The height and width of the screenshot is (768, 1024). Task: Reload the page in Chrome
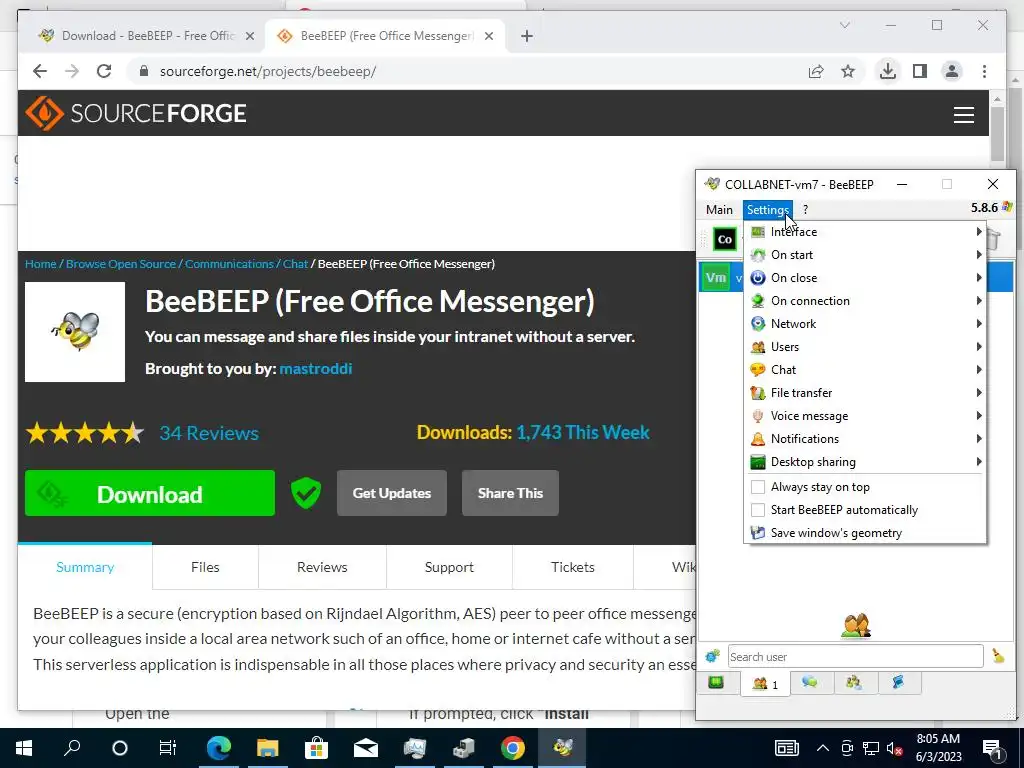point(104,71)
